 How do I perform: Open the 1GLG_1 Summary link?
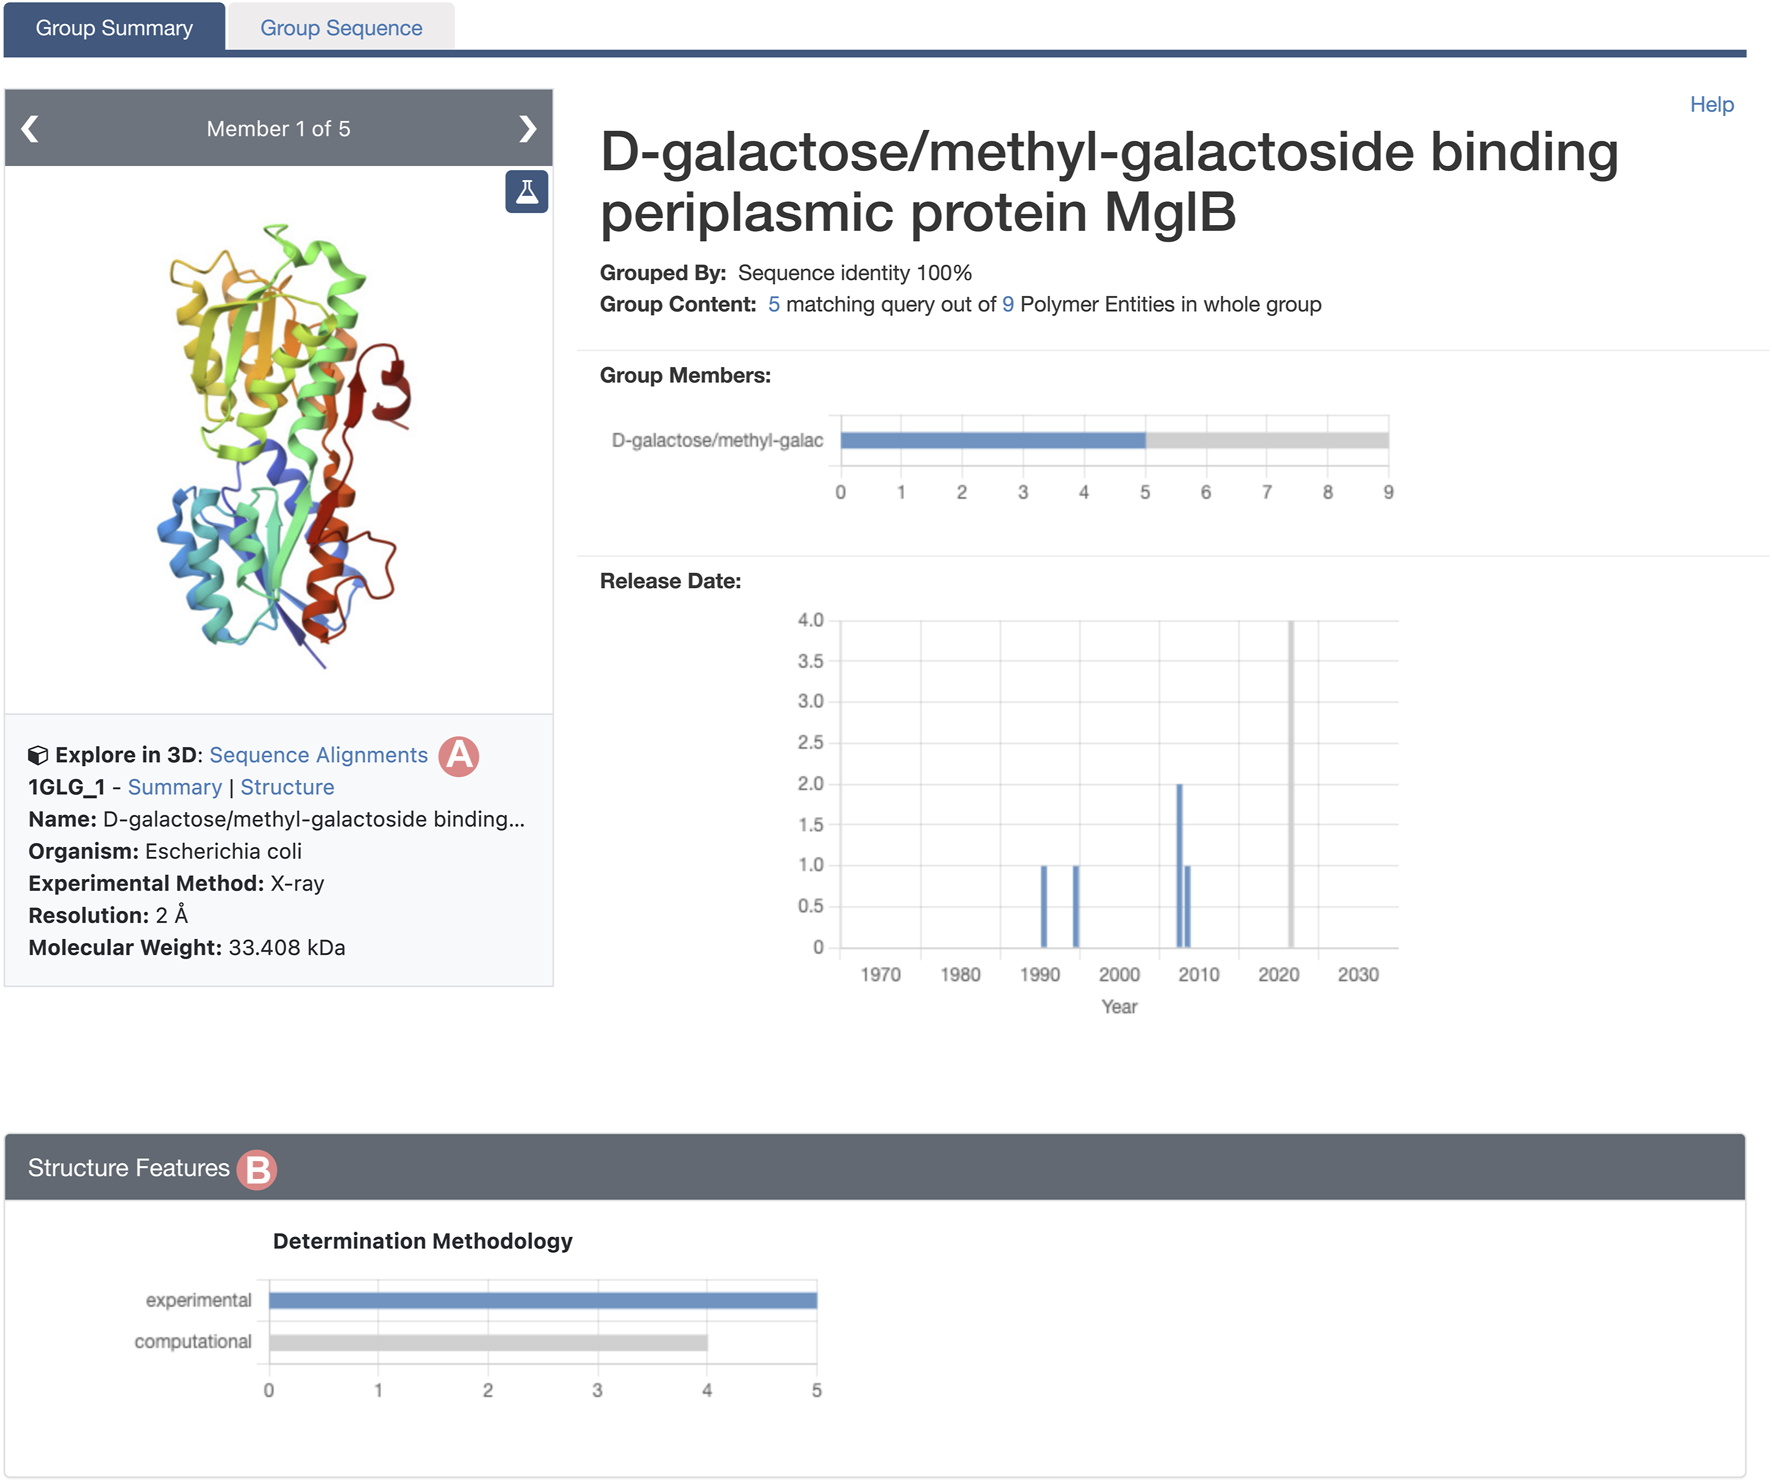[175, 787]
